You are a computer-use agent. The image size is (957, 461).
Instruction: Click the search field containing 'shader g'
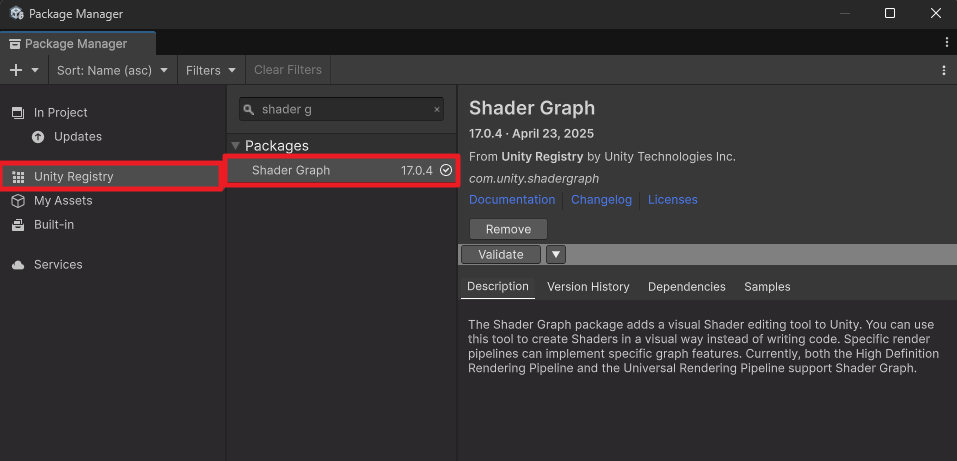pyautogui.click(x=341, y=109)
